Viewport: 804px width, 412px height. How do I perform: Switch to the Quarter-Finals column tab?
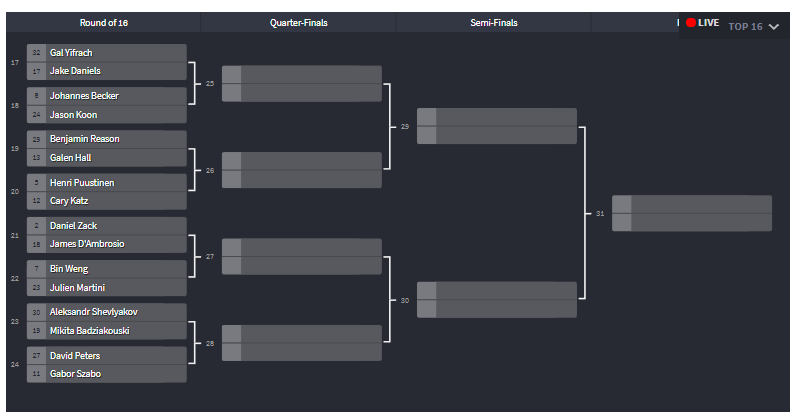point(298,23)
